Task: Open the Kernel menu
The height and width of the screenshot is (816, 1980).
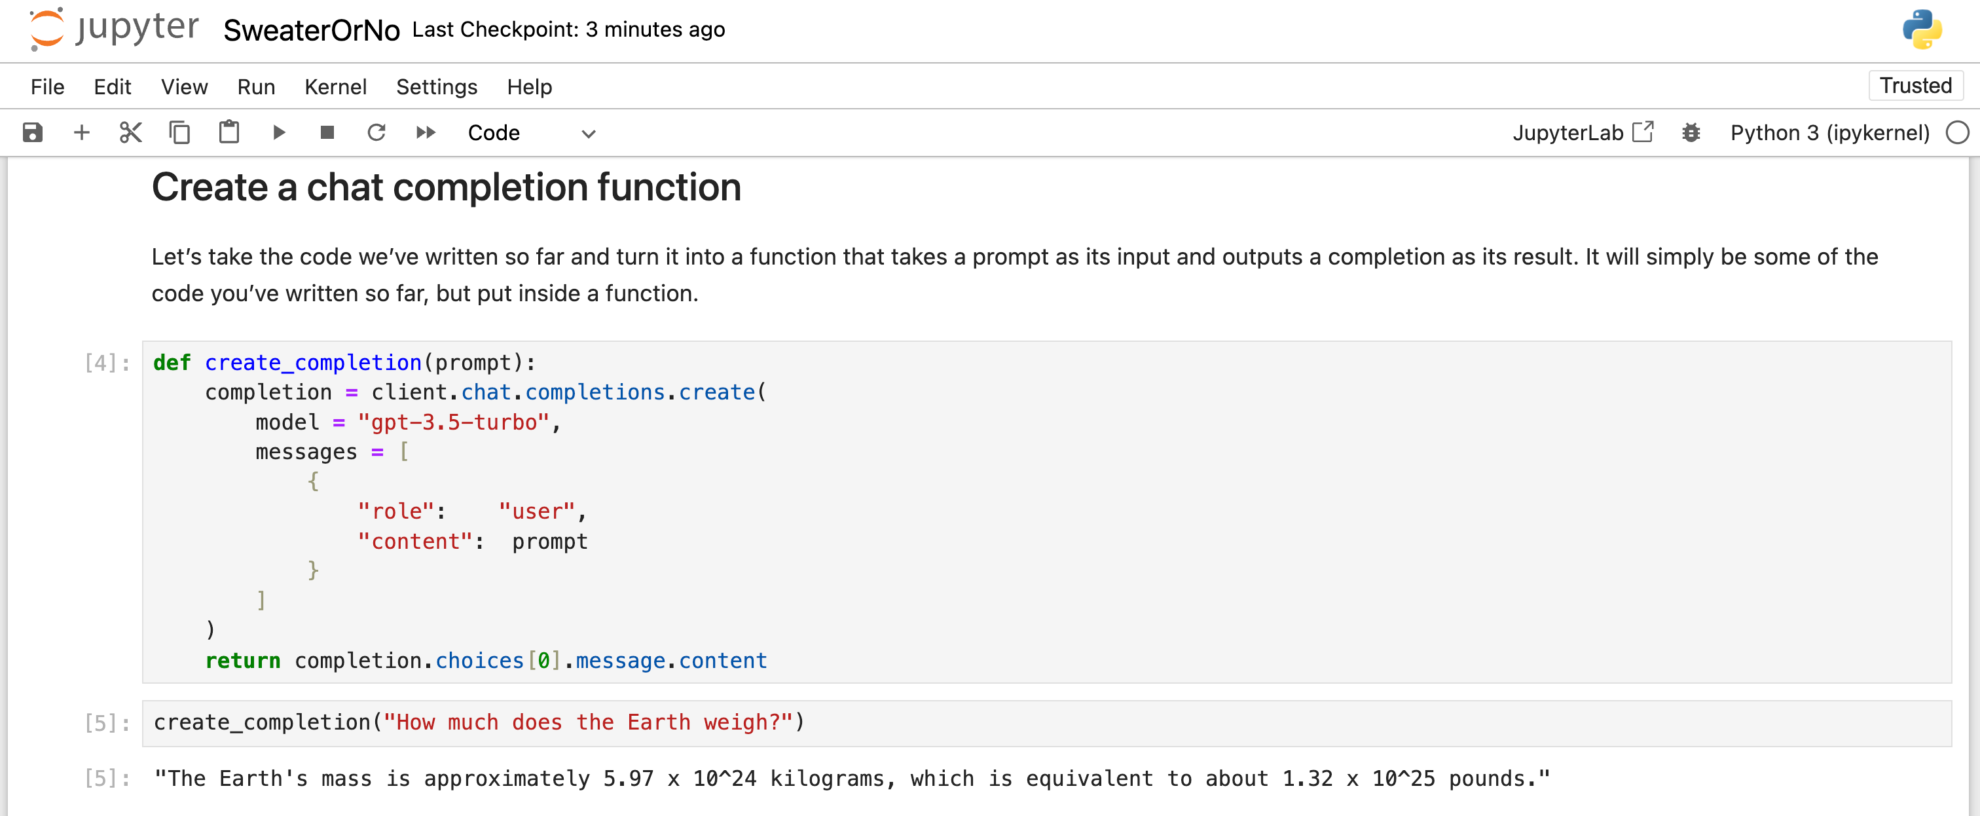Action: coord(335,87)
